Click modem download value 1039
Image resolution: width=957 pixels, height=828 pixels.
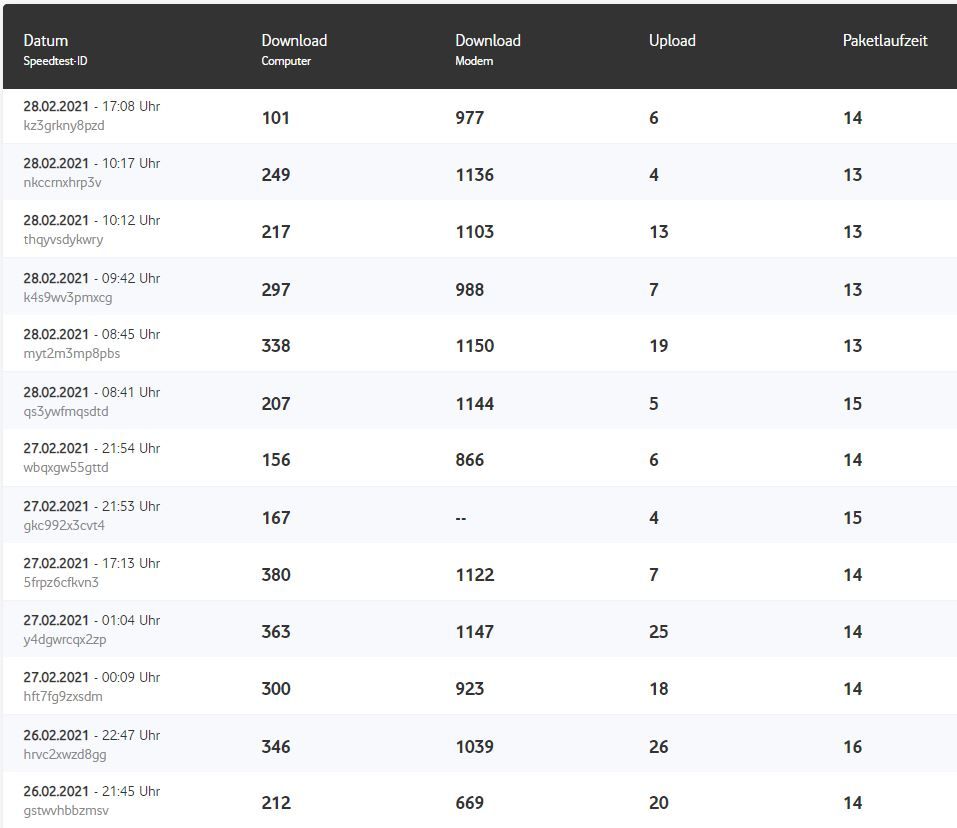point(475,747)
